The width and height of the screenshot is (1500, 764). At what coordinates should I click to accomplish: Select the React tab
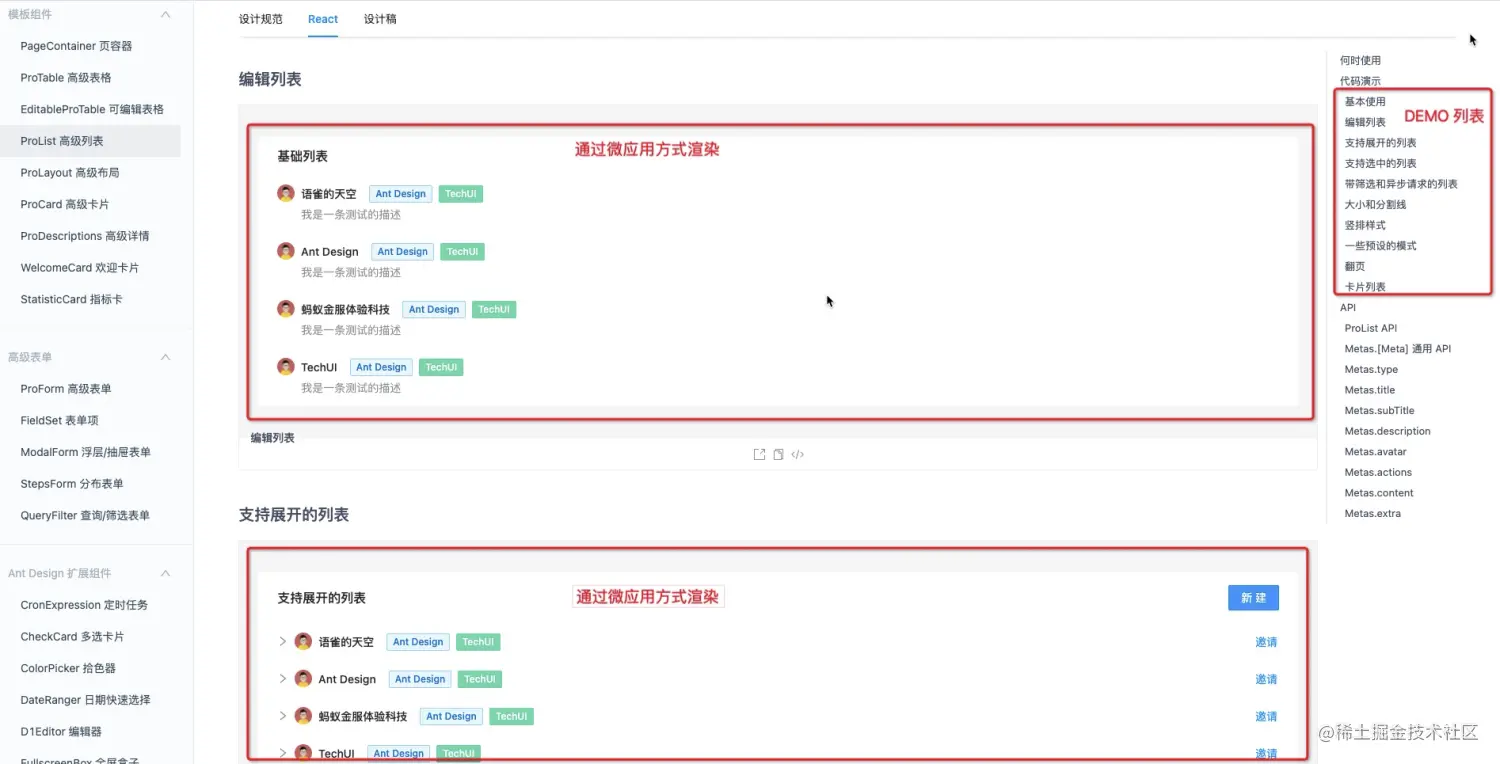[x=323, y=19]
